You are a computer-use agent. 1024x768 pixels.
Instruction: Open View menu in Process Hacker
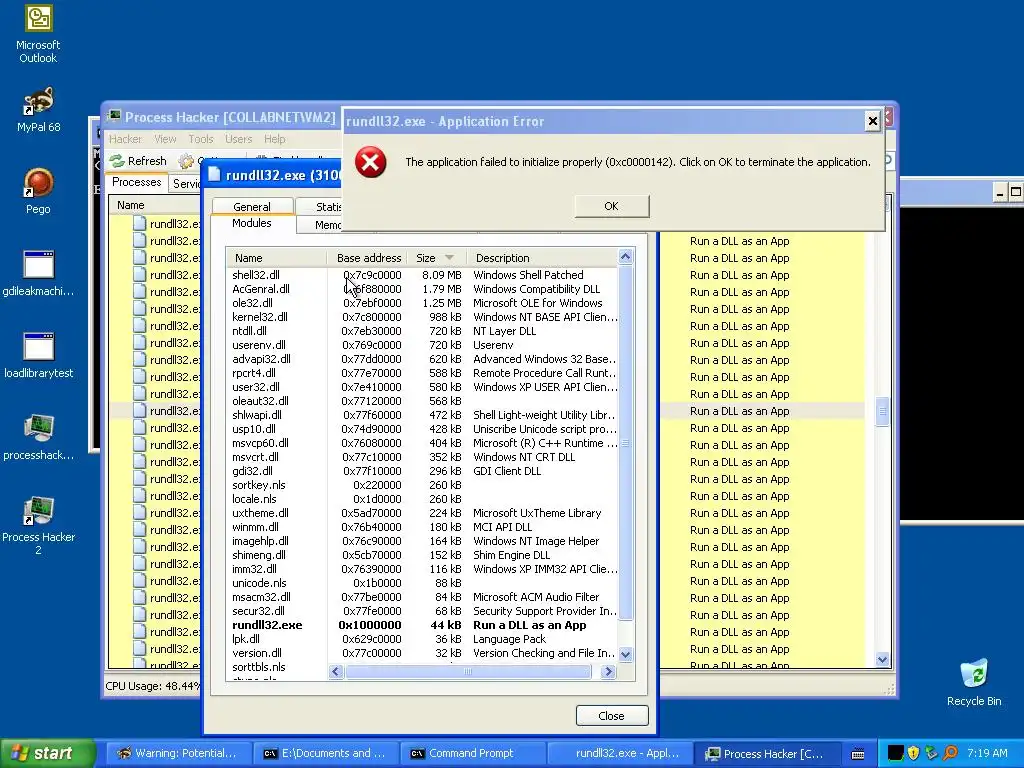pyautogui.click(x=165, y=139)
